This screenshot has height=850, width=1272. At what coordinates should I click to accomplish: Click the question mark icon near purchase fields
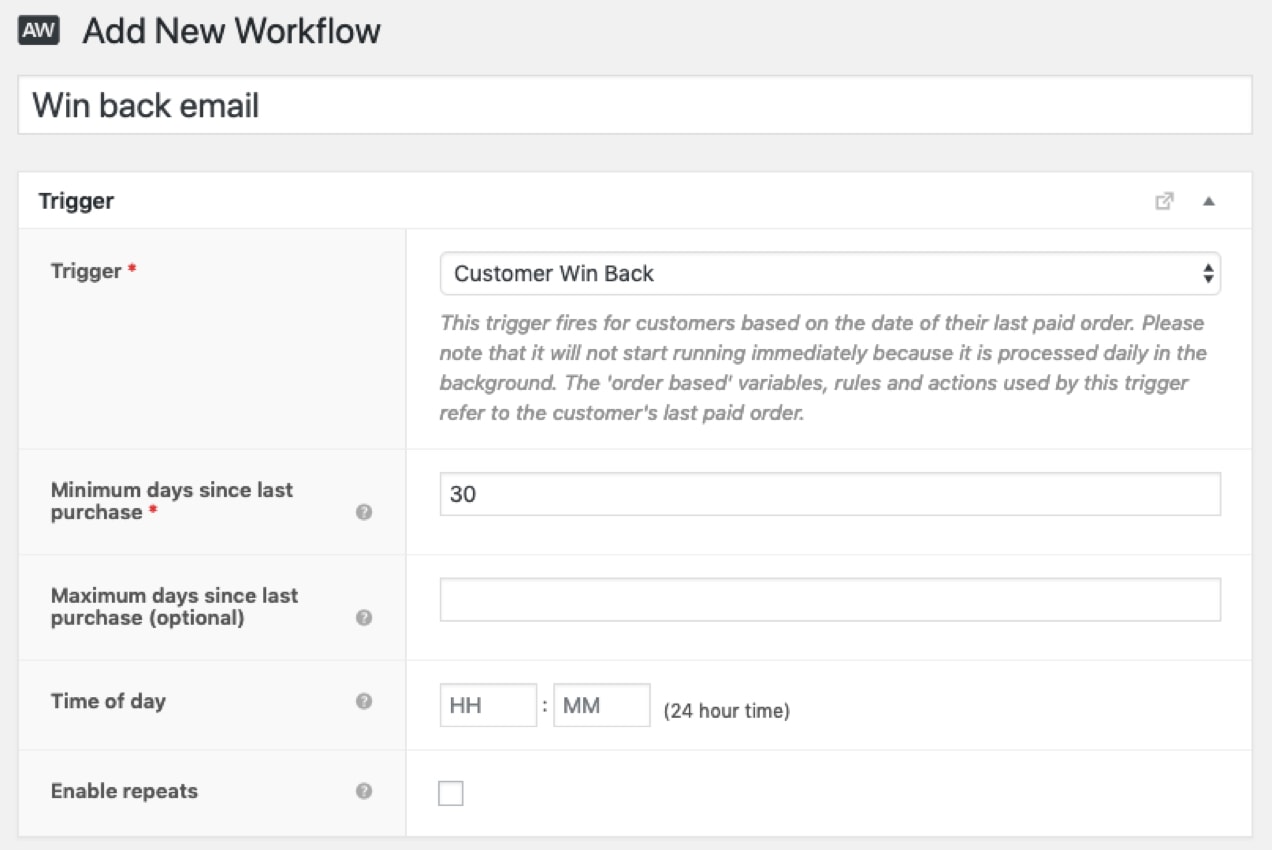pyautogui.click(x=364, y=510)
